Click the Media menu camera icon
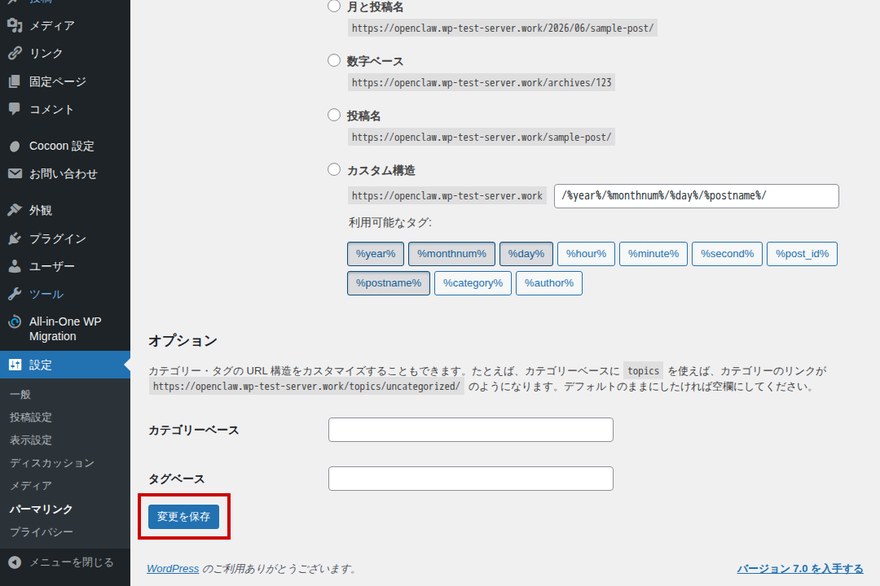Image resolution: width=880 pixels, height=586 pixels. tap(15, 25)
